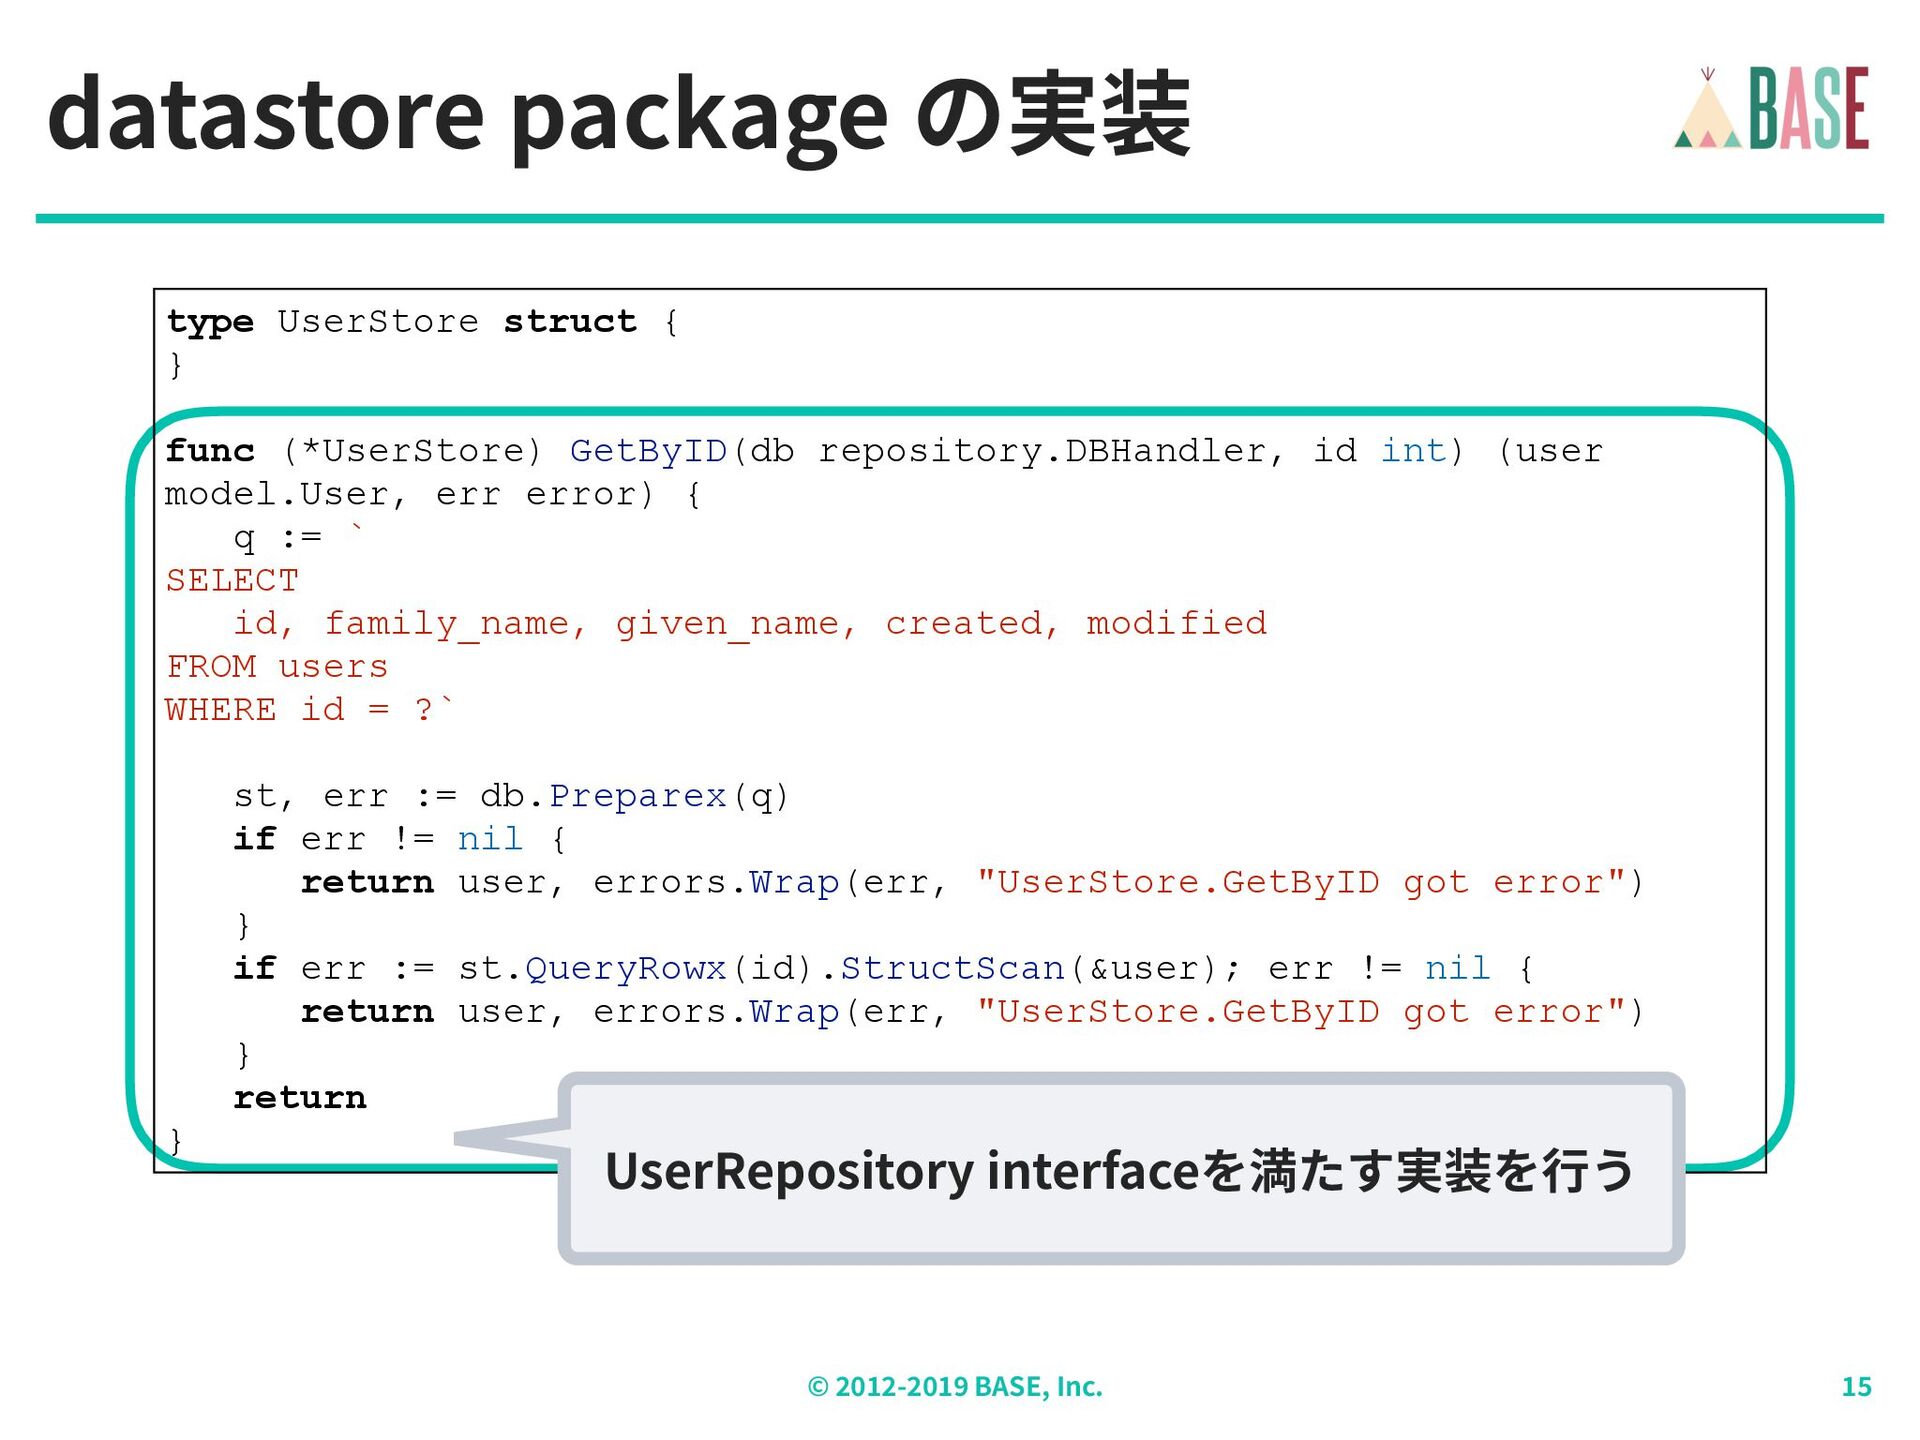
Task: Click the second 'UserStore.GetByID got error' string
Action: coord(1300,1011)
